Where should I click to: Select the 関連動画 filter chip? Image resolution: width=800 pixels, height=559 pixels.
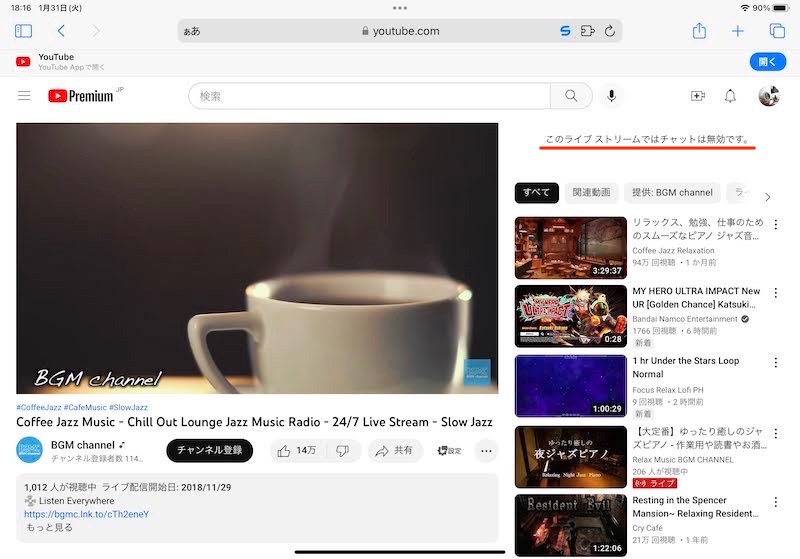pos(592,193)
